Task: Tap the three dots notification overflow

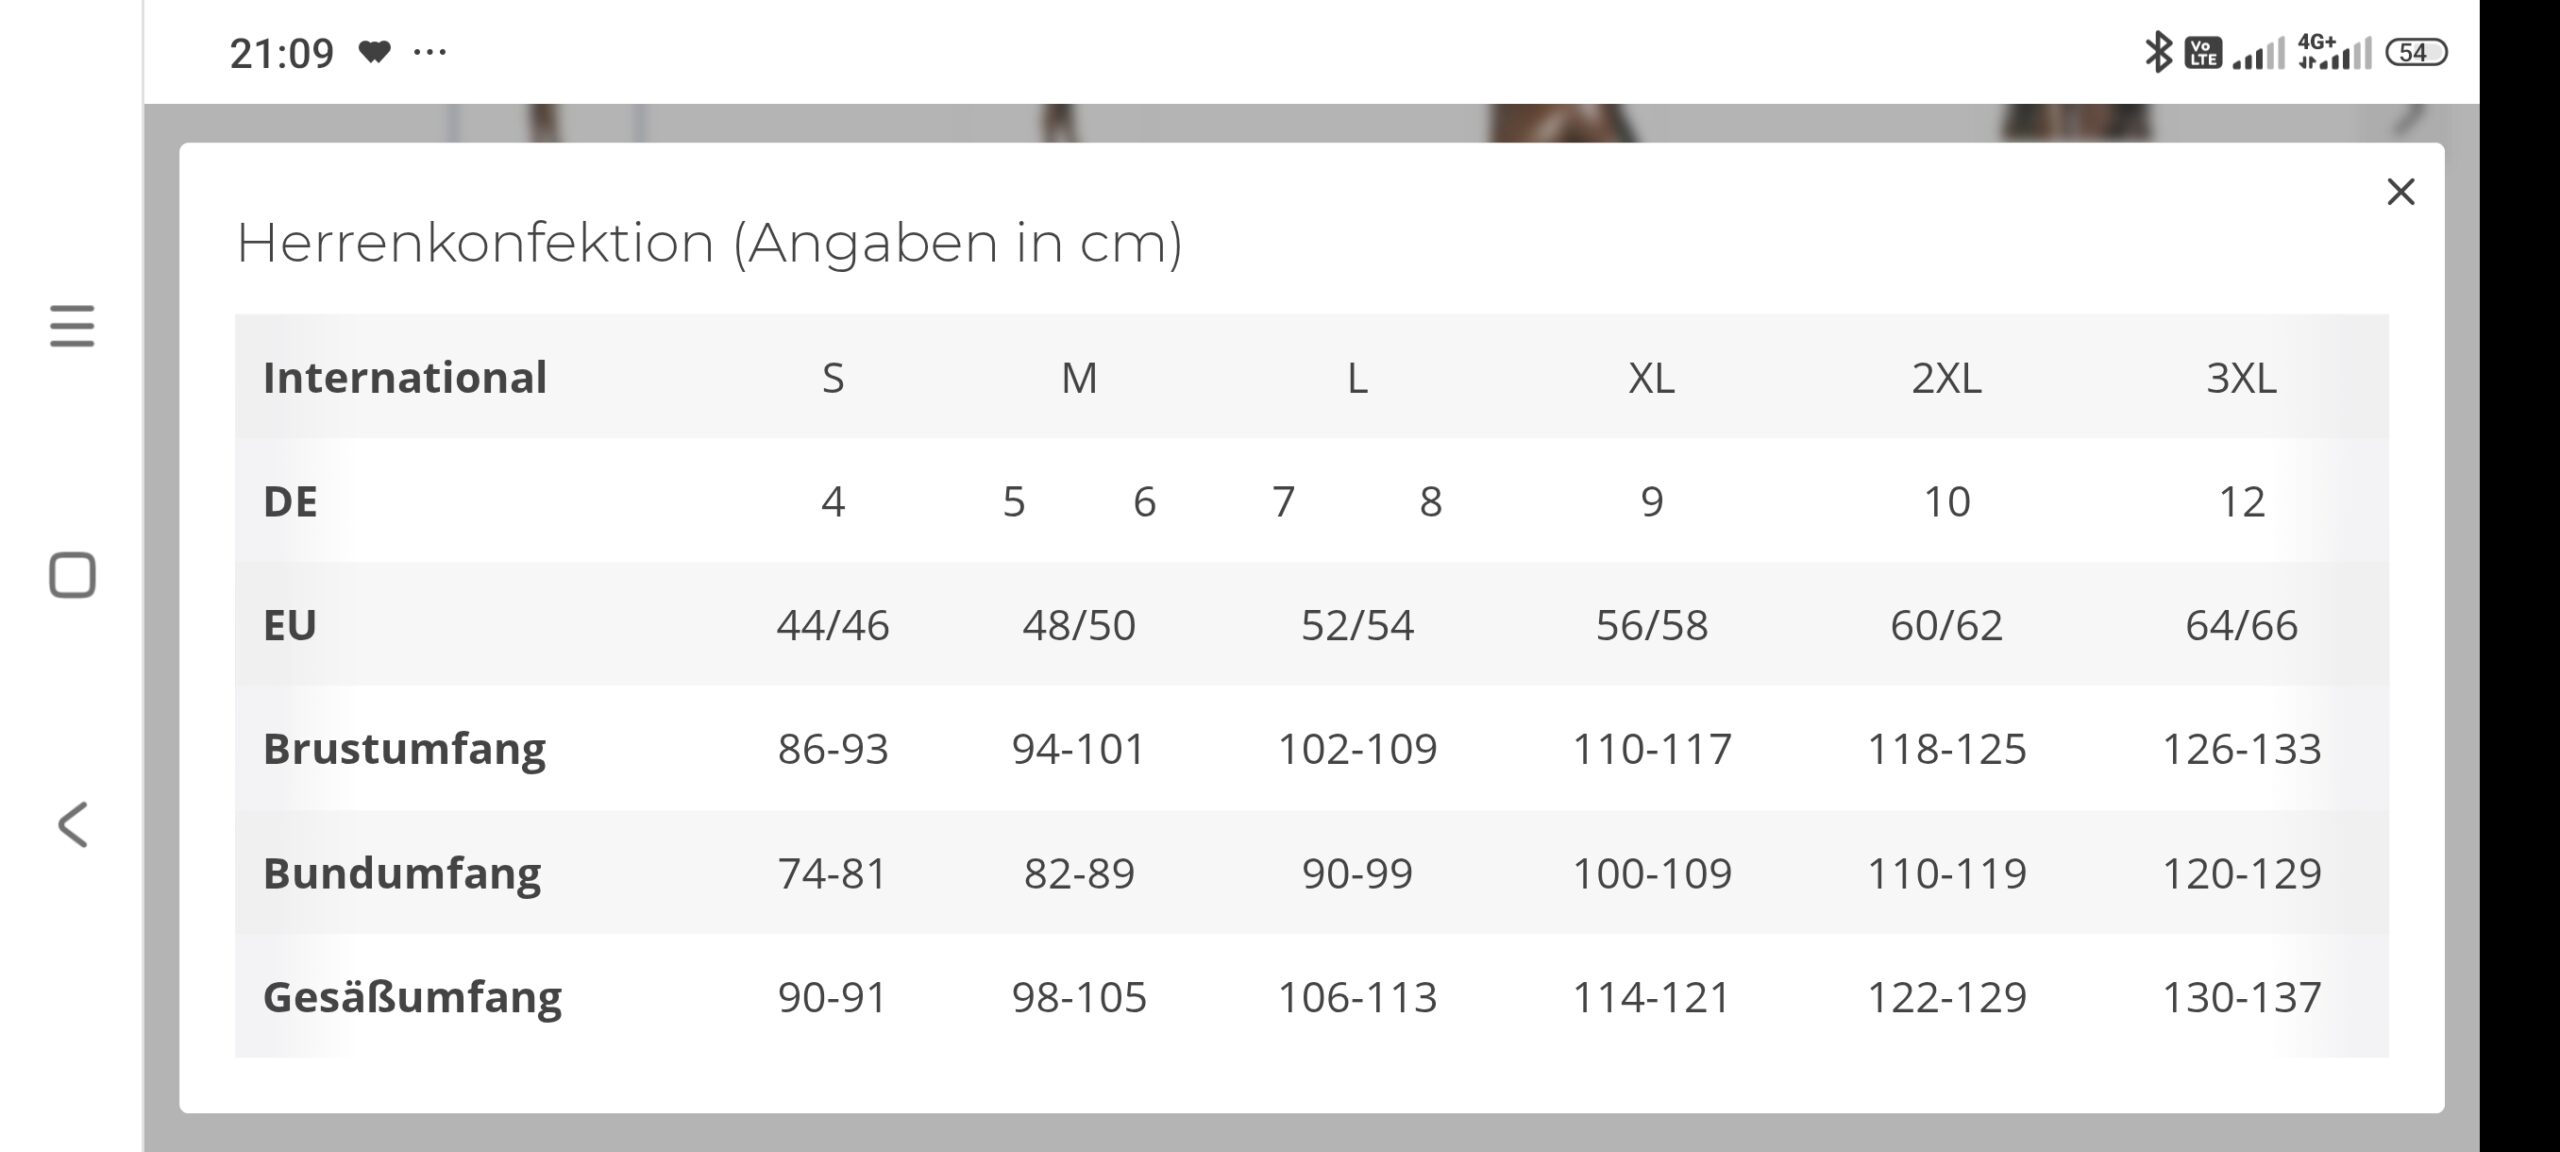Action: 430,52
